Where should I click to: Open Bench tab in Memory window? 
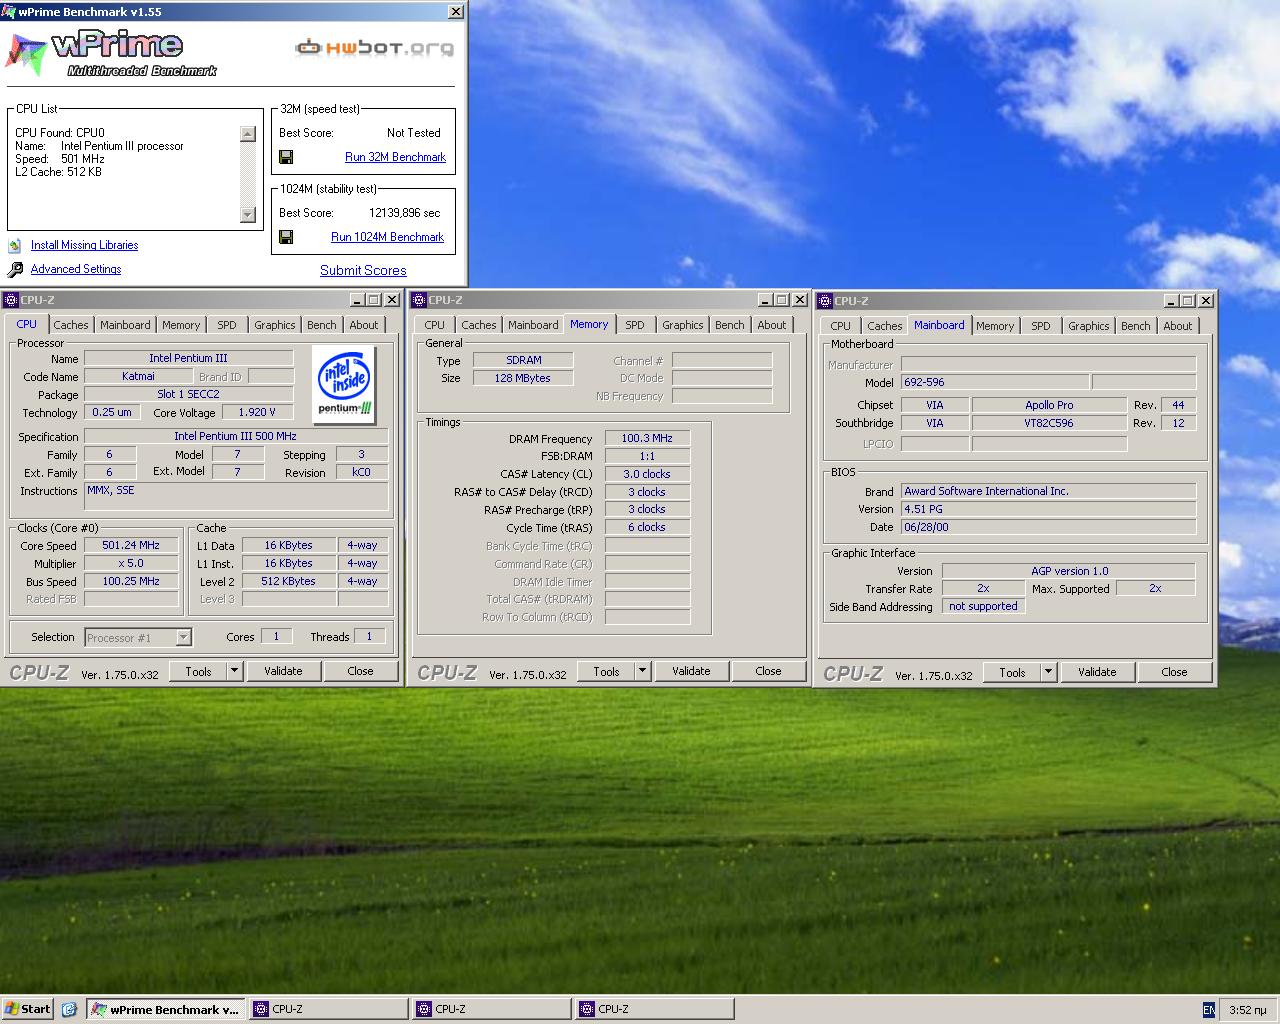click(730, 325)
